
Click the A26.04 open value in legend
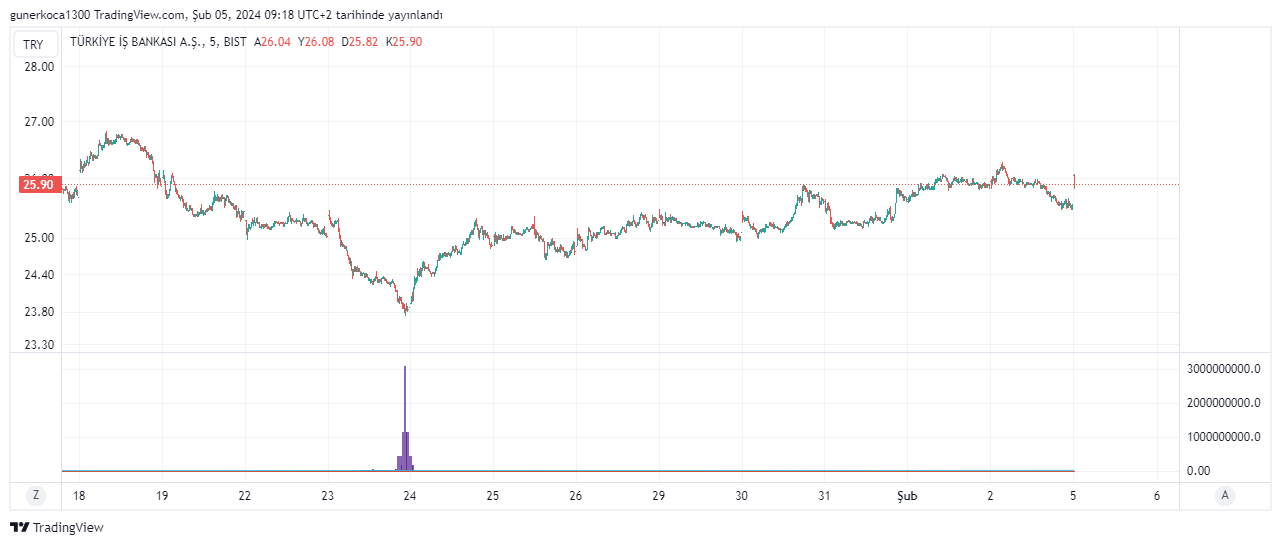(x=272, y=42)
